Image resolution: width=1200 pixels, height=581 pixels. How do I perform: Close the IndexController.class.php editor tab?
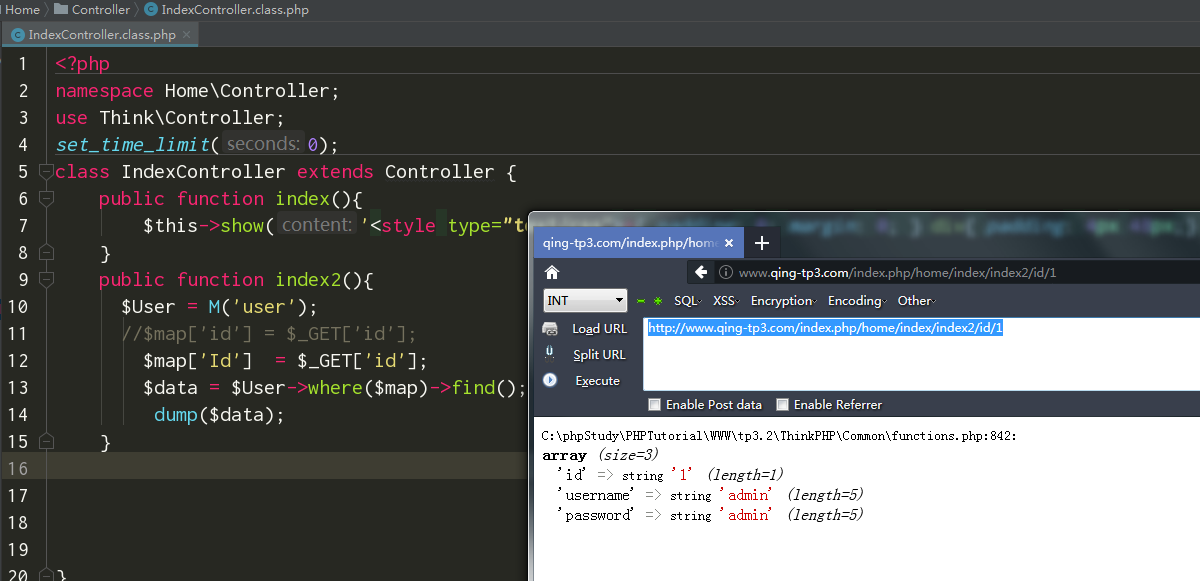(x=187, y=34)
